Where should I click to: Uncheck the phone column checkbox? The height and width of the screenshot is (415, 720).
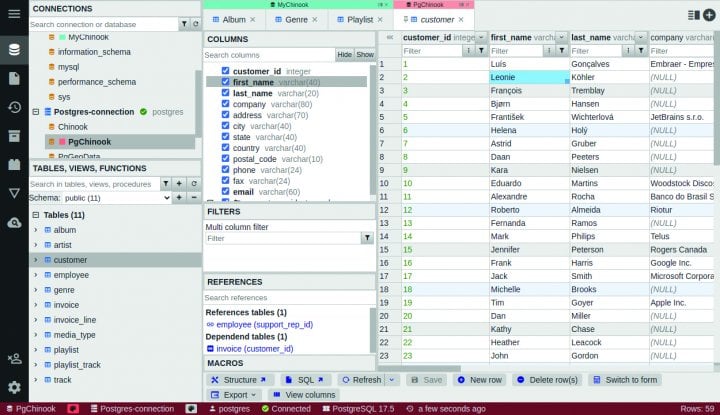(x=225, y=169)
